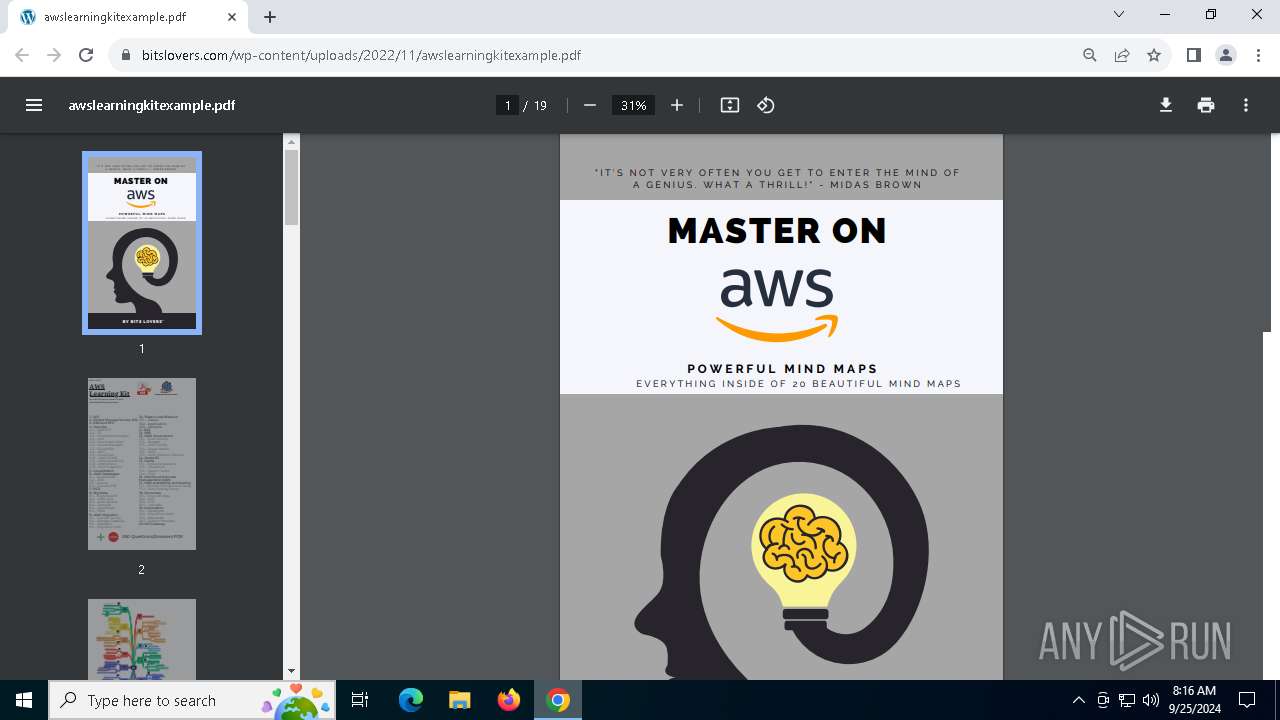Open the Windows Start menu

[x=24, y=700]
